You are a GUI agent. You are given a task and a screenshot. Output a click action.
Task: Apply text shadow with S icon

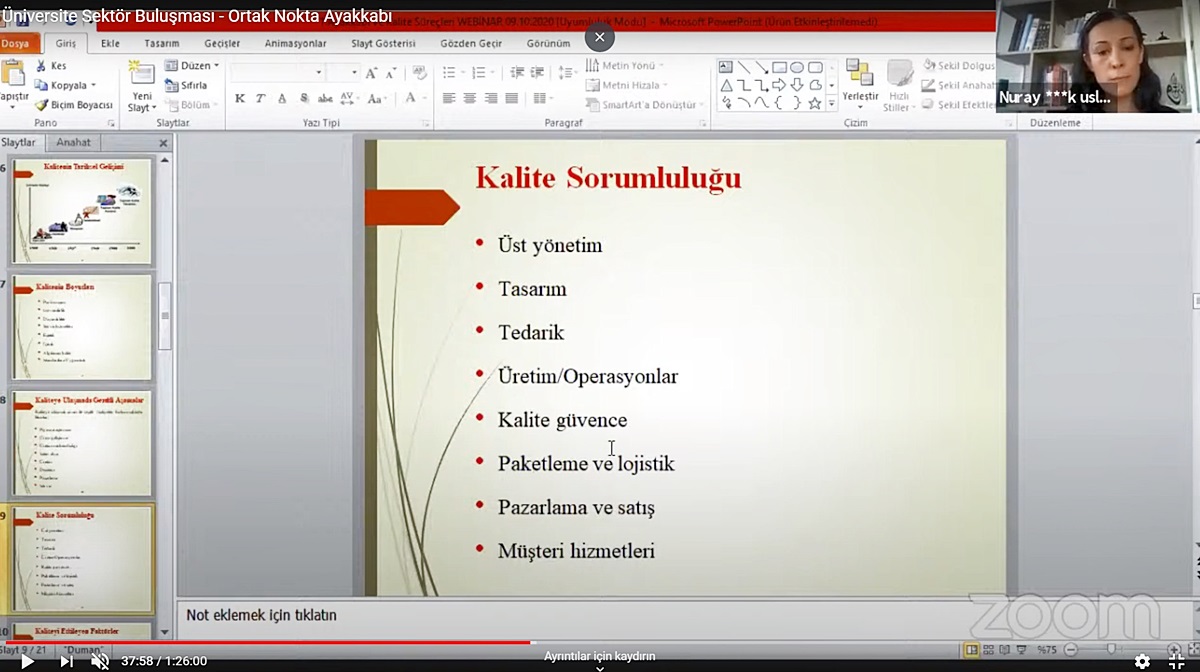click(x=303, y=98)
